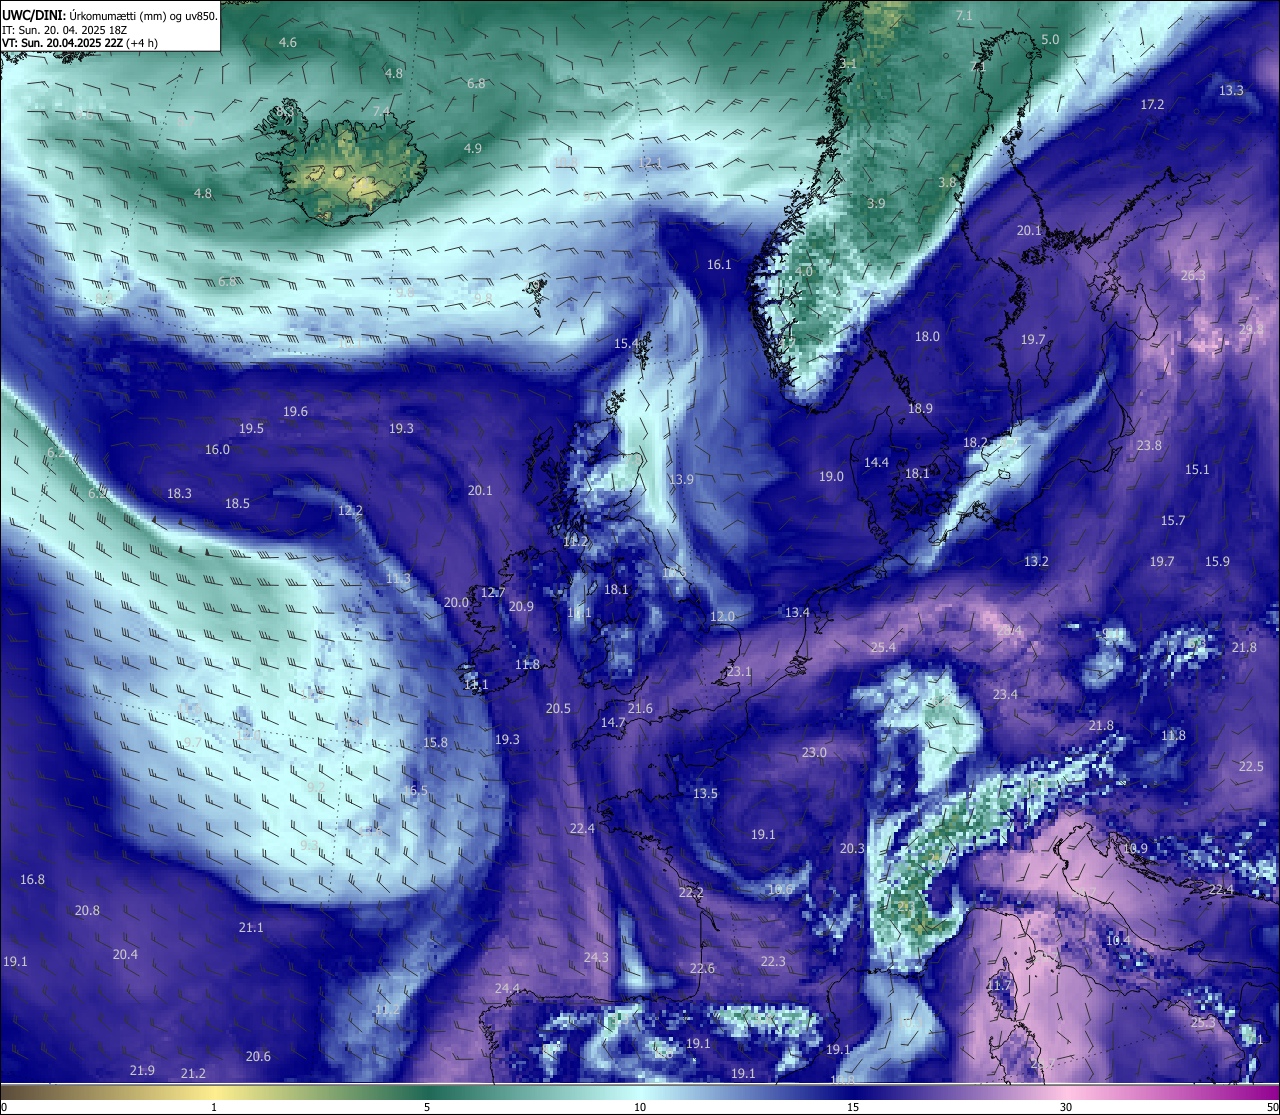
Task: Click the map value '23.8'
Action: 1149,445
